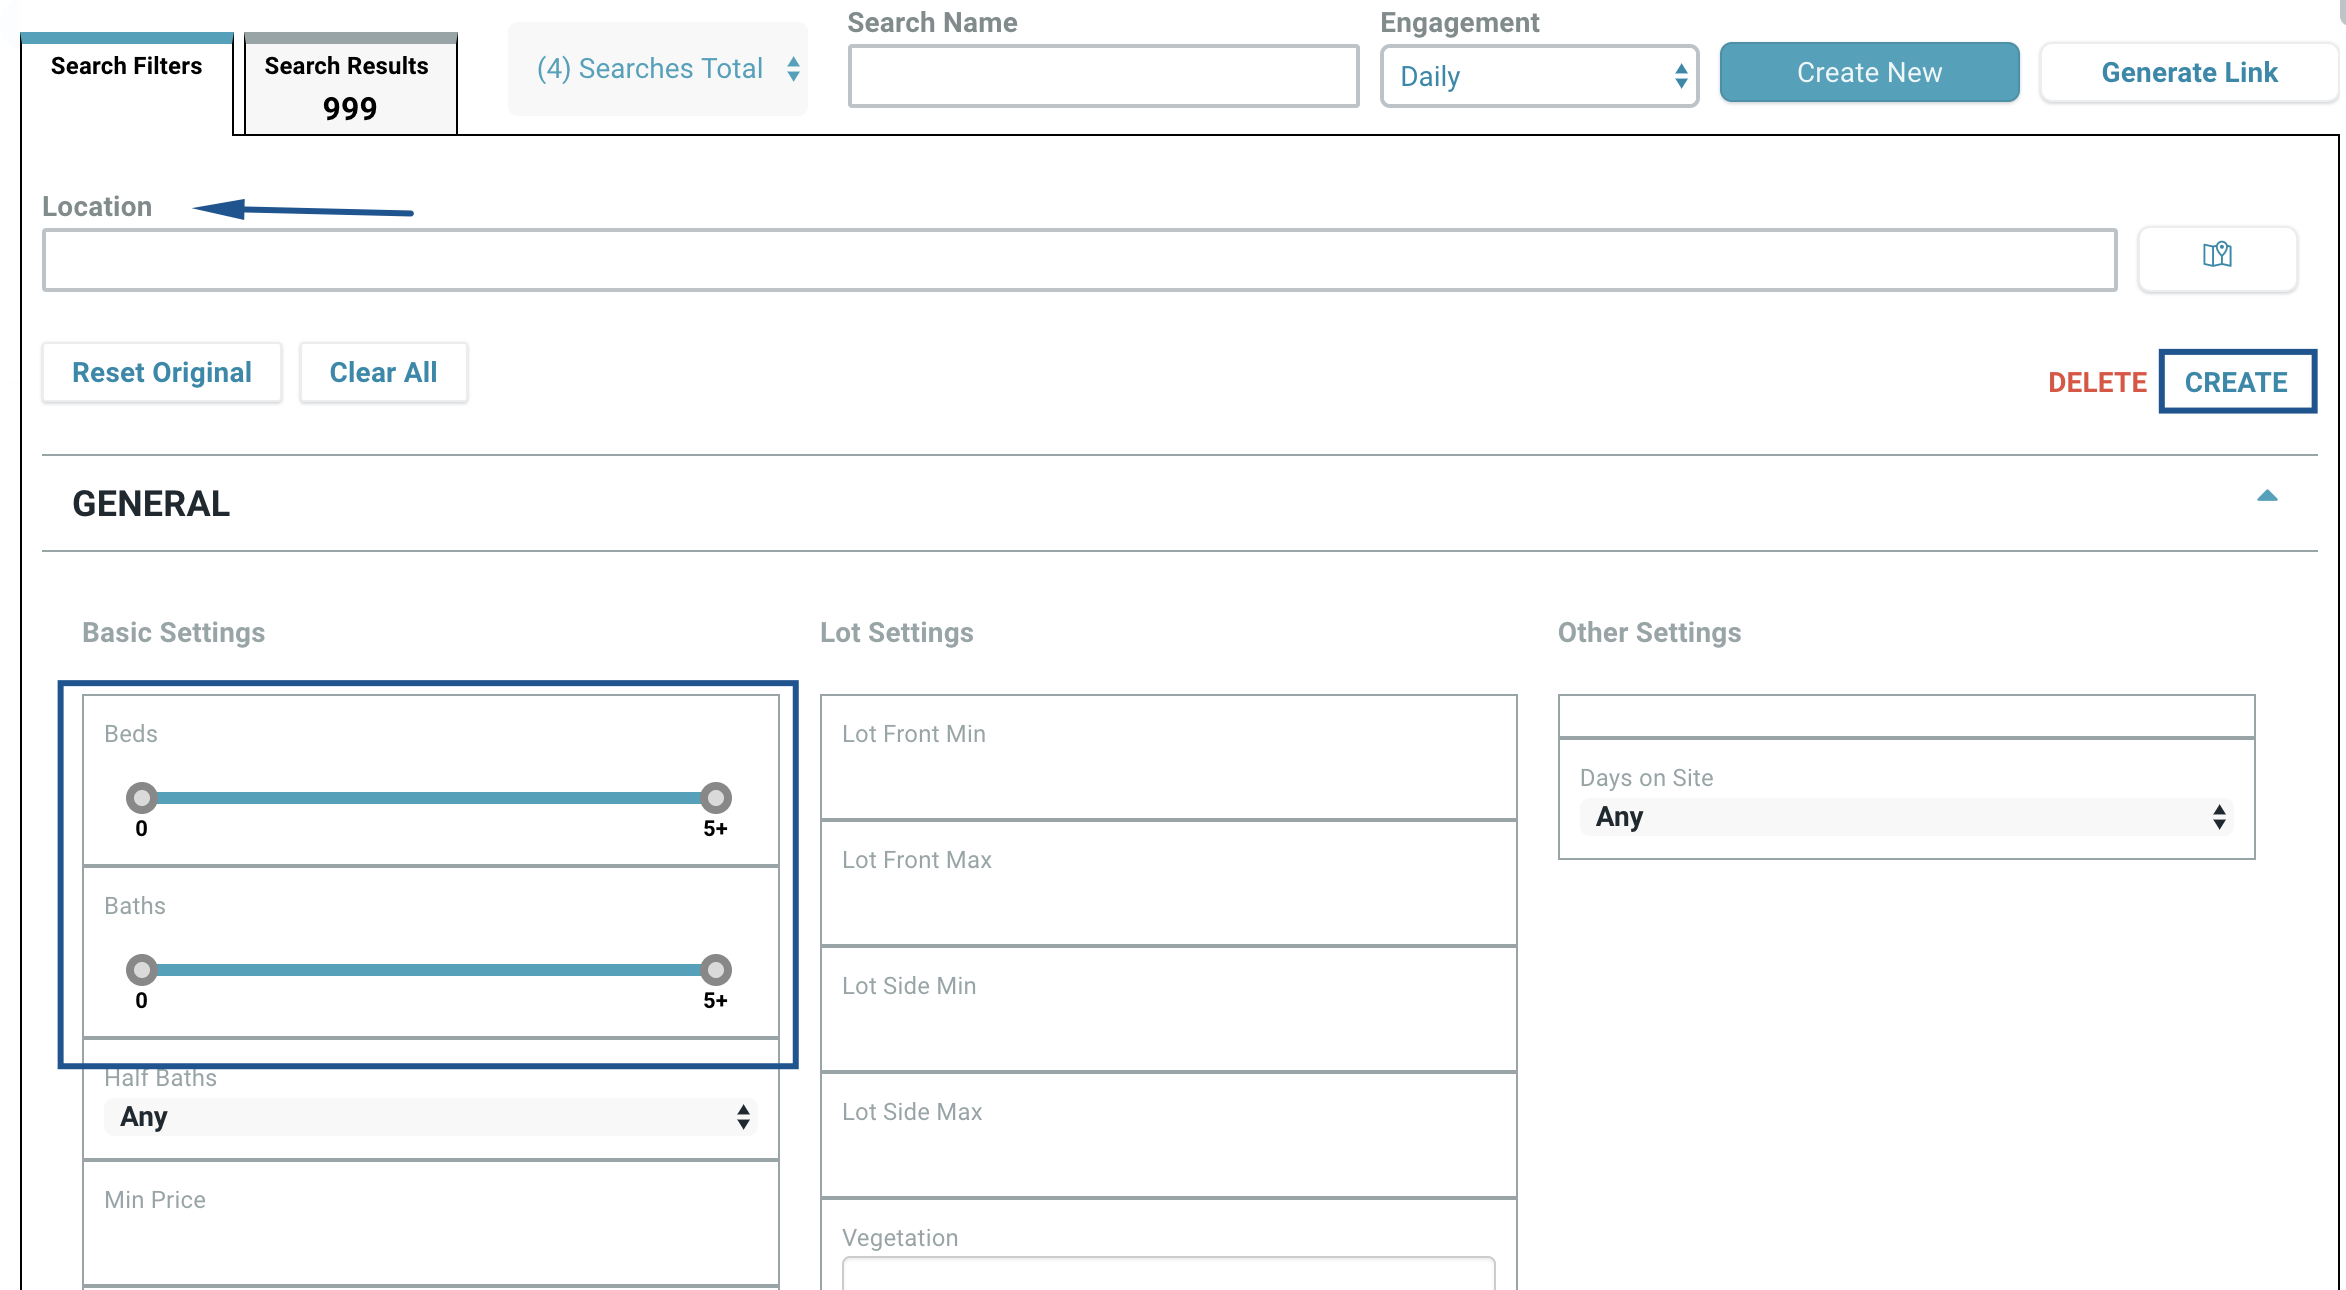Image resolution: width=2346 pixels, height=1290 pixels.
Task: Open the Engagement Daily dropdown
Action: [1538, 76]
